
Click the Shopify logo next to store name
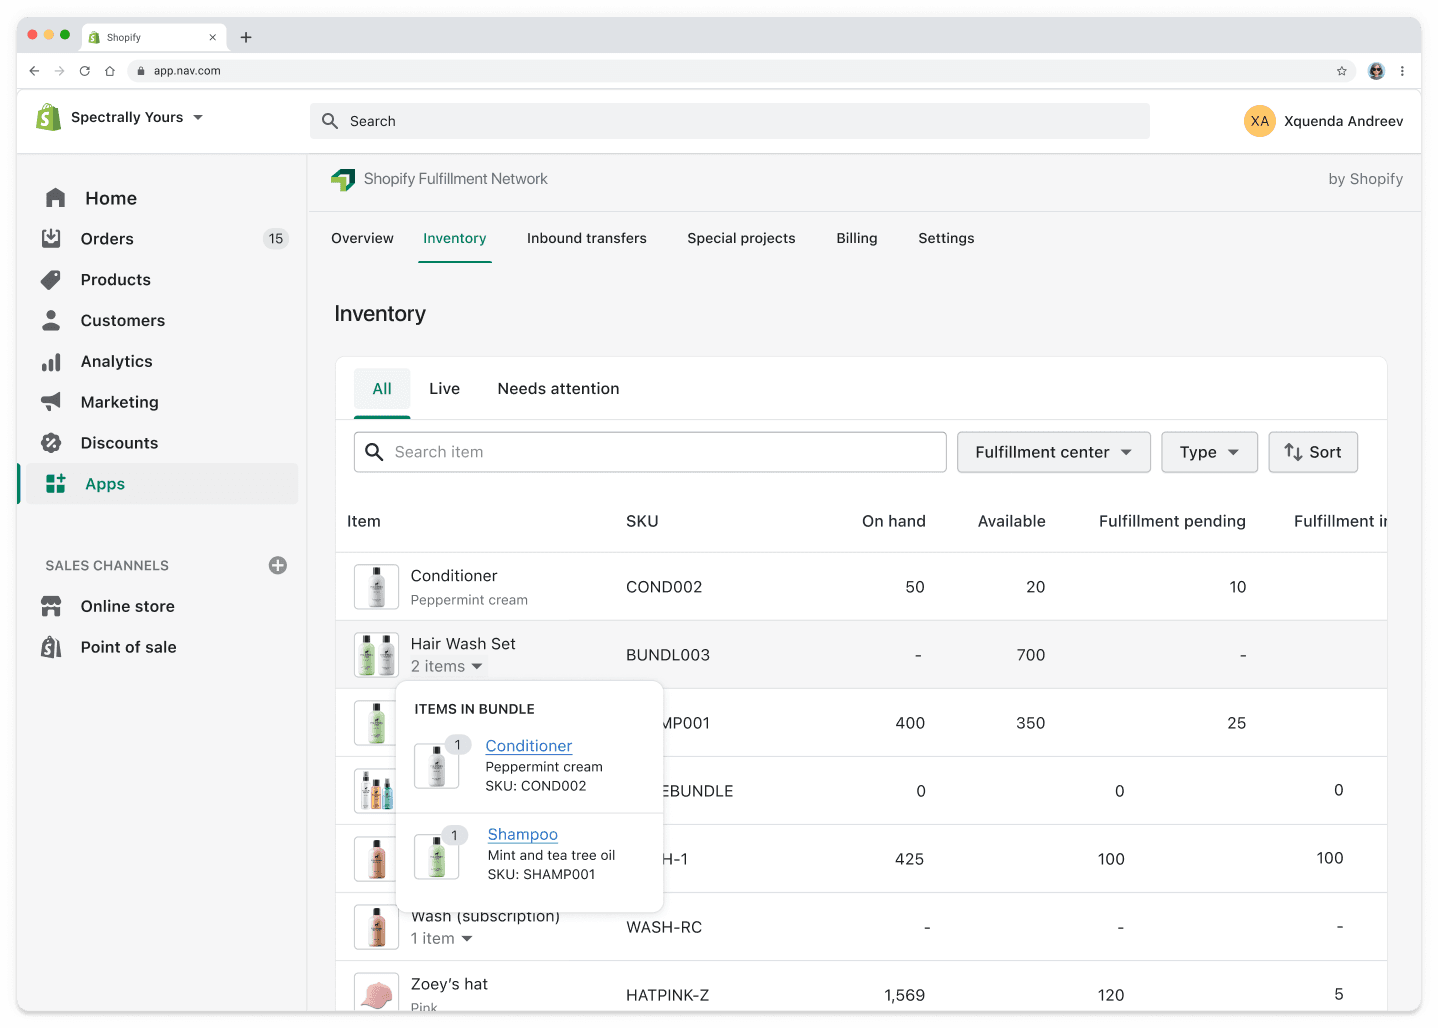[48, 117]
